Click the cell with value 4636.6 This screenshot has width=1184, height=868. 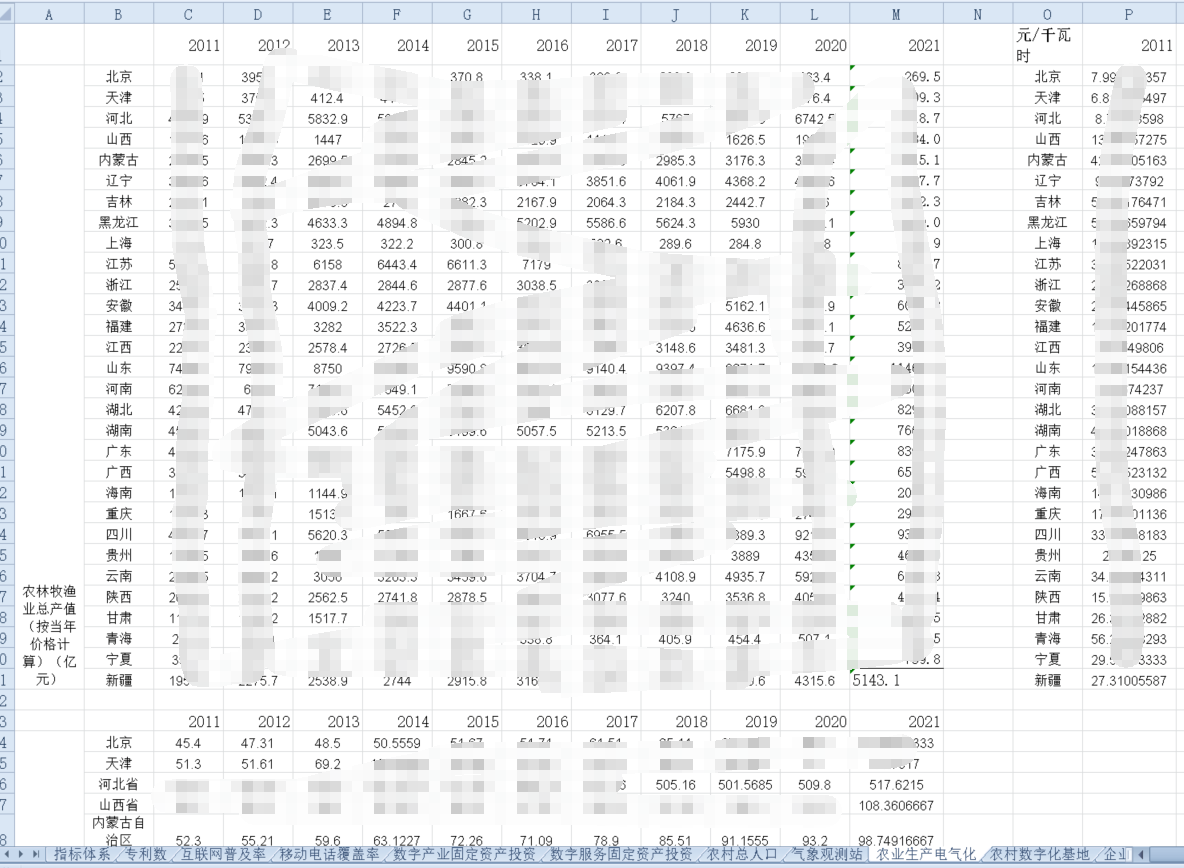(745, 328)
